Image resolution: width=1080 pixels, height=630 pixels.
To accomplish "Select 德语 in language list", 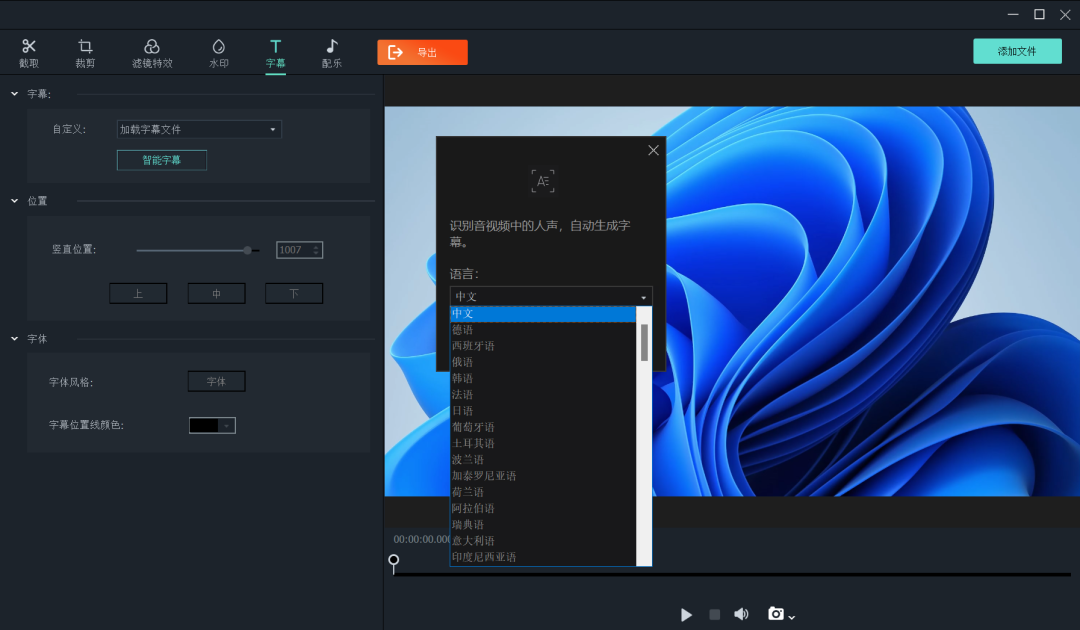I will click(543, 330).
